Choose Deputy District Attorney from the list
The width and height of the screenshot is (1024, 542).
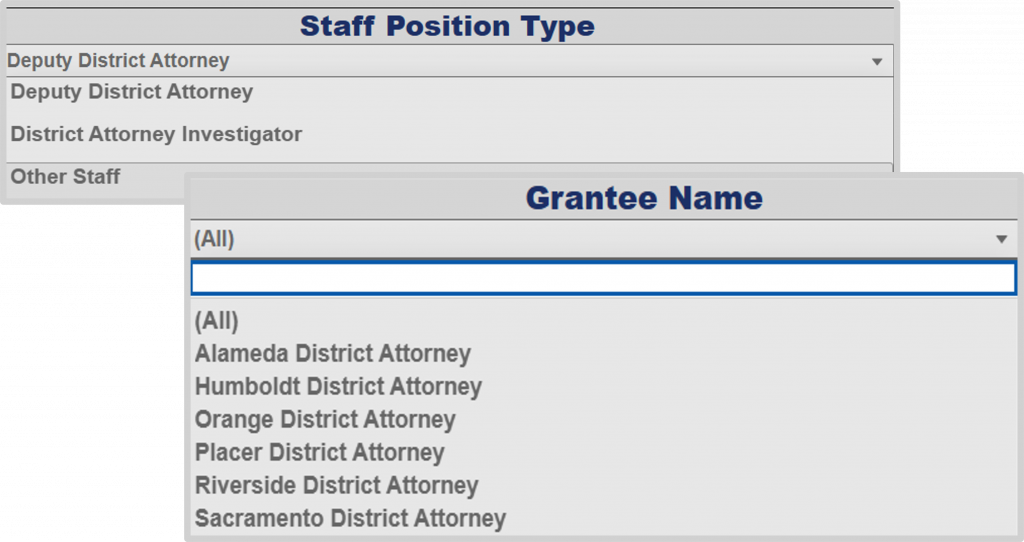[x=132, y=92]
